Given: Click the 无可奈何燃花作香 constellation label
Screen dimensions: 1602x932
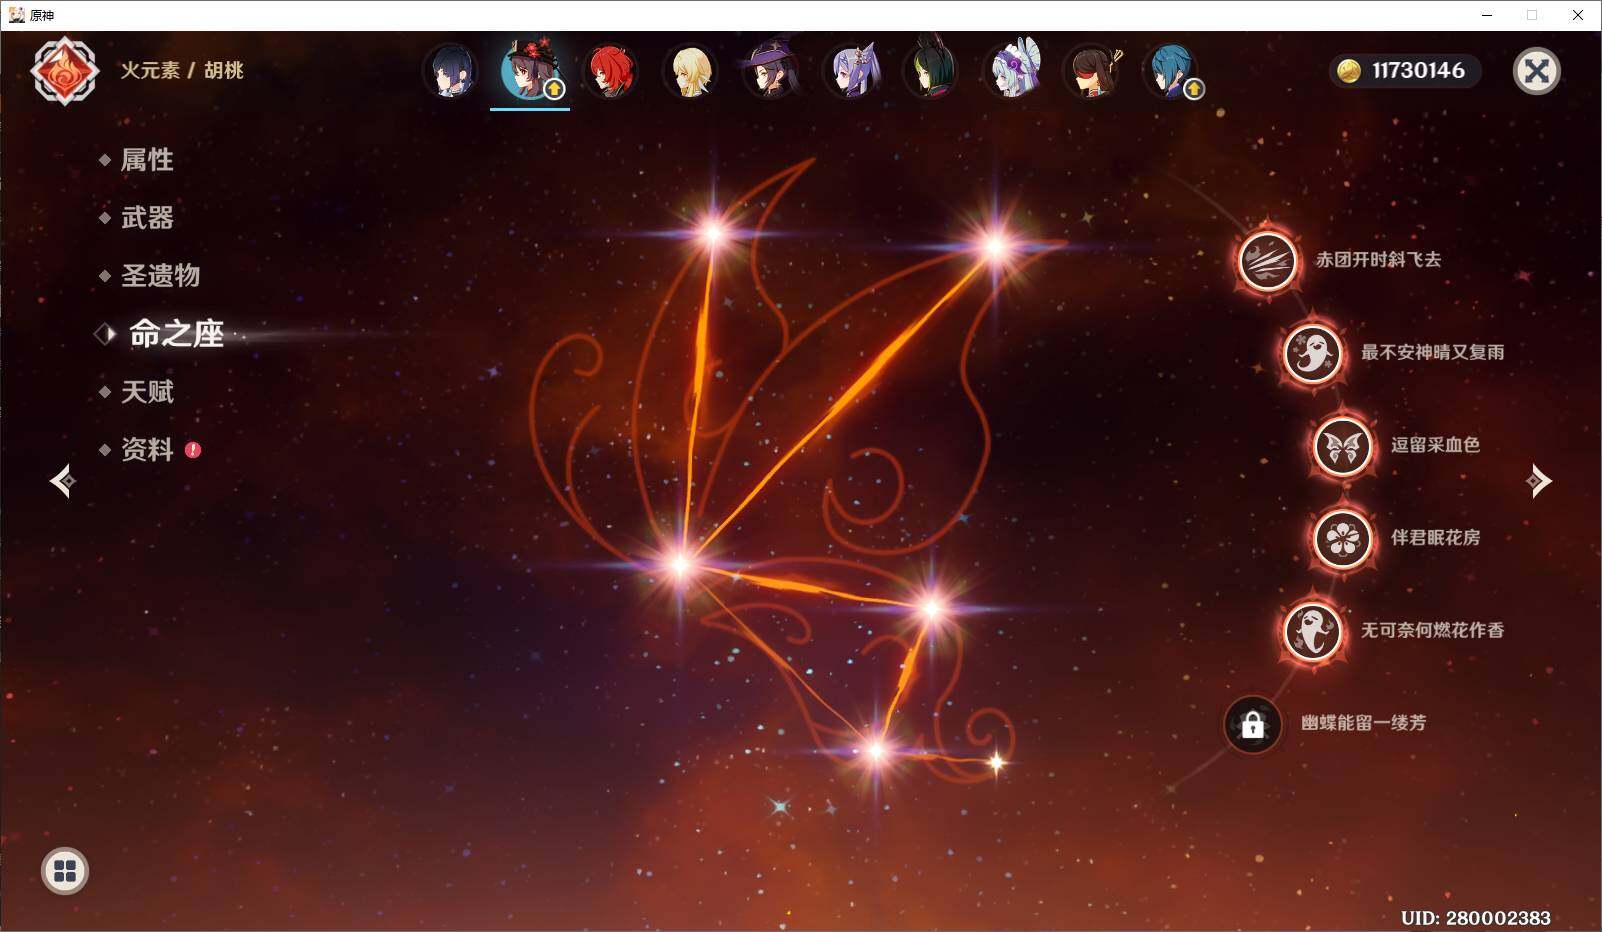Looking at the screenshot, I should (x=1432, y=630).
